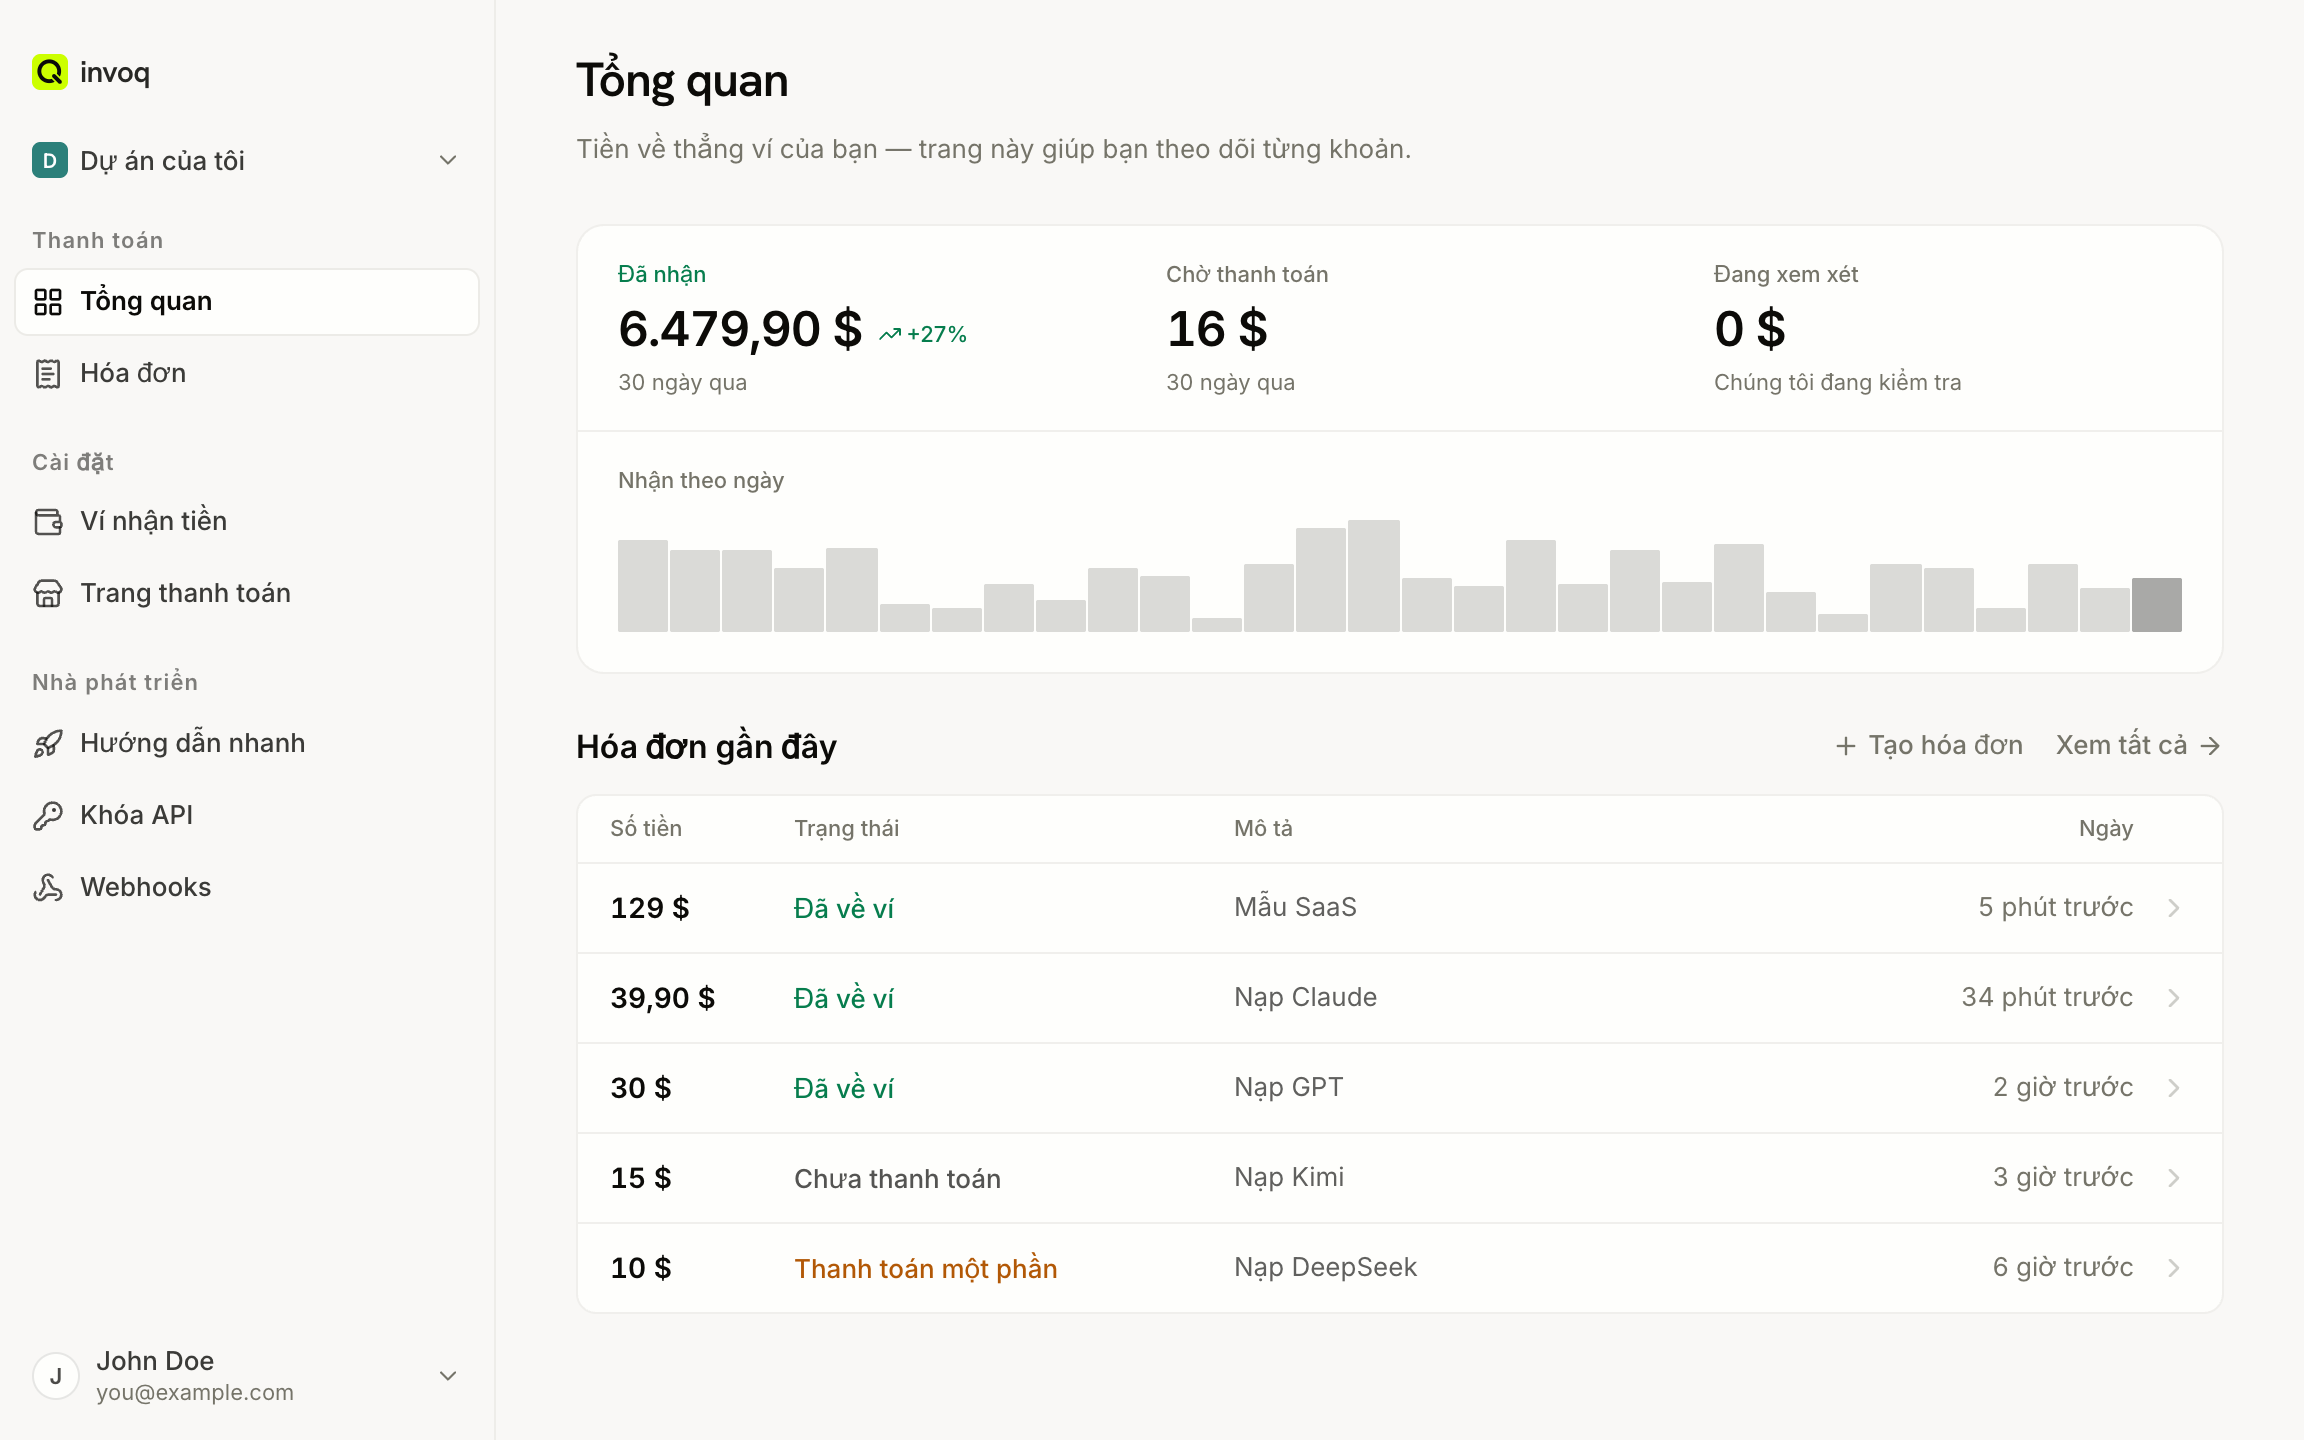This screenshot has width=2304, height=1440.
Task: Open the Webhooks sidebar item
Action: (247, 887)
